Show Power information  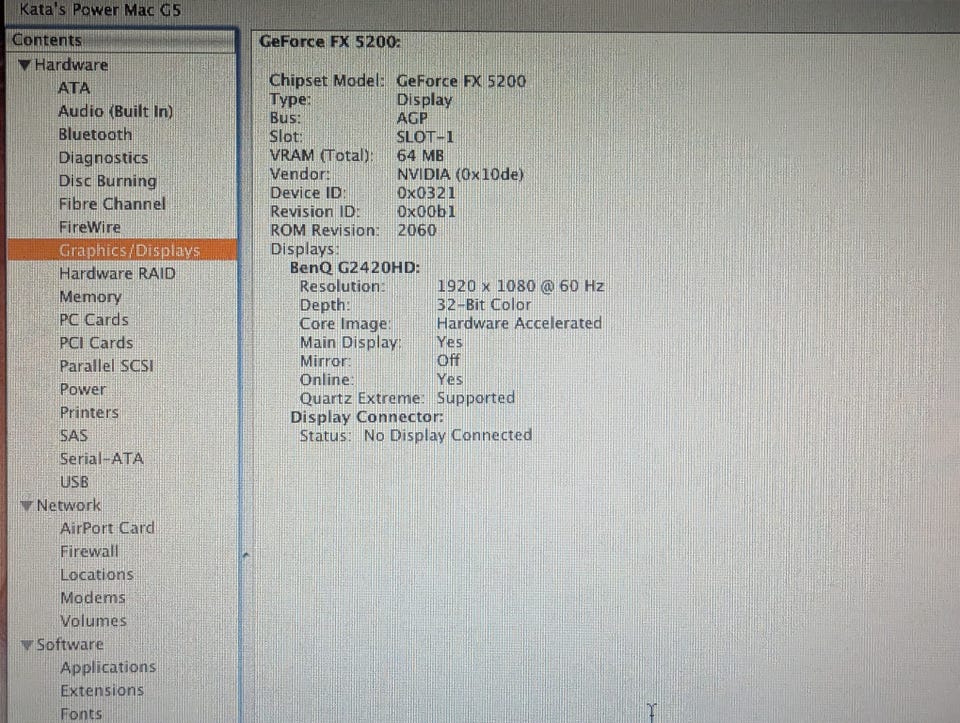tap(83, 389)
